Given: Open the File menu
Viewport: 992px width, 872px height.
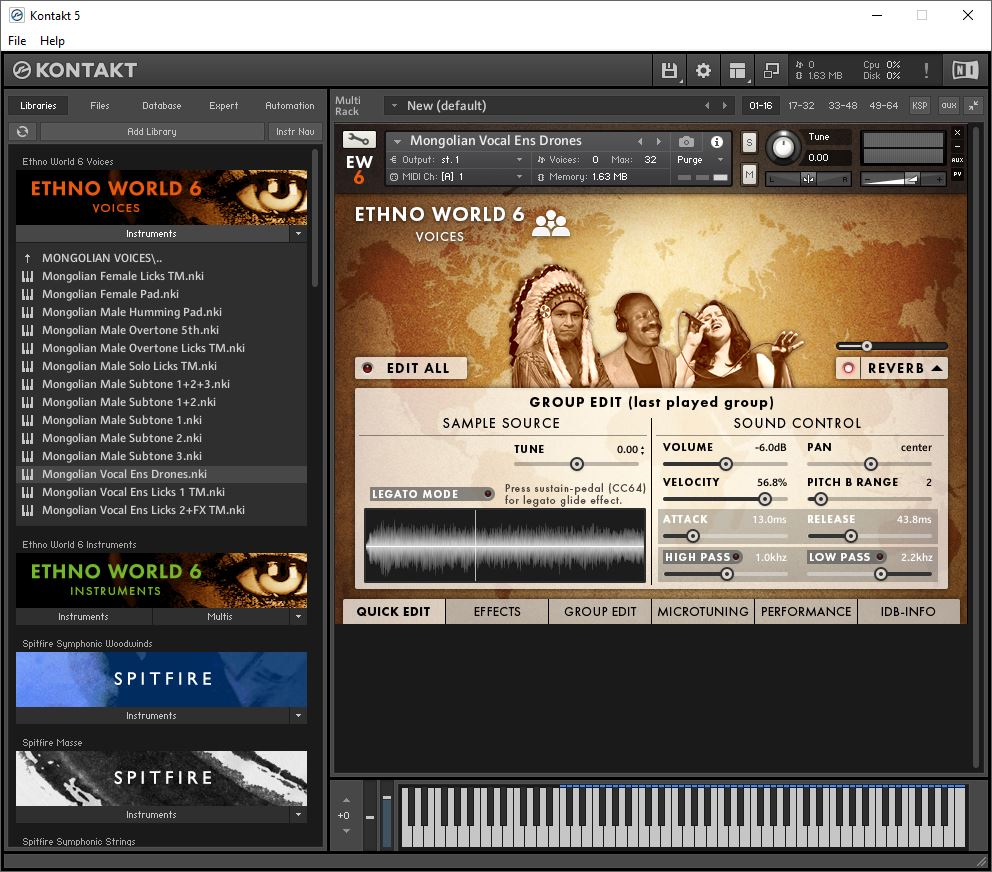Looking at the screenshot, I should point(17,40).
